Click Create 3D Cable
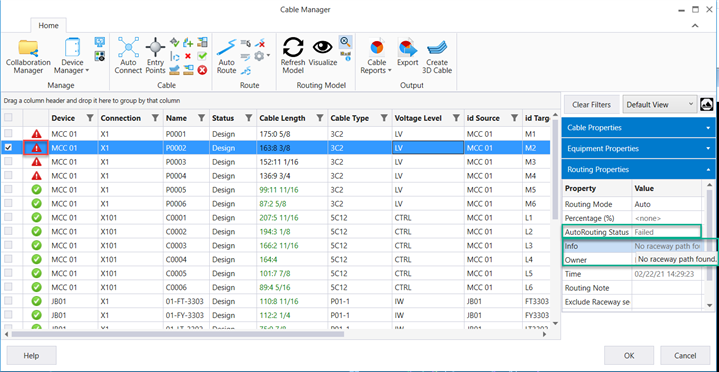719x372 pixels. [x=437, y=56]
